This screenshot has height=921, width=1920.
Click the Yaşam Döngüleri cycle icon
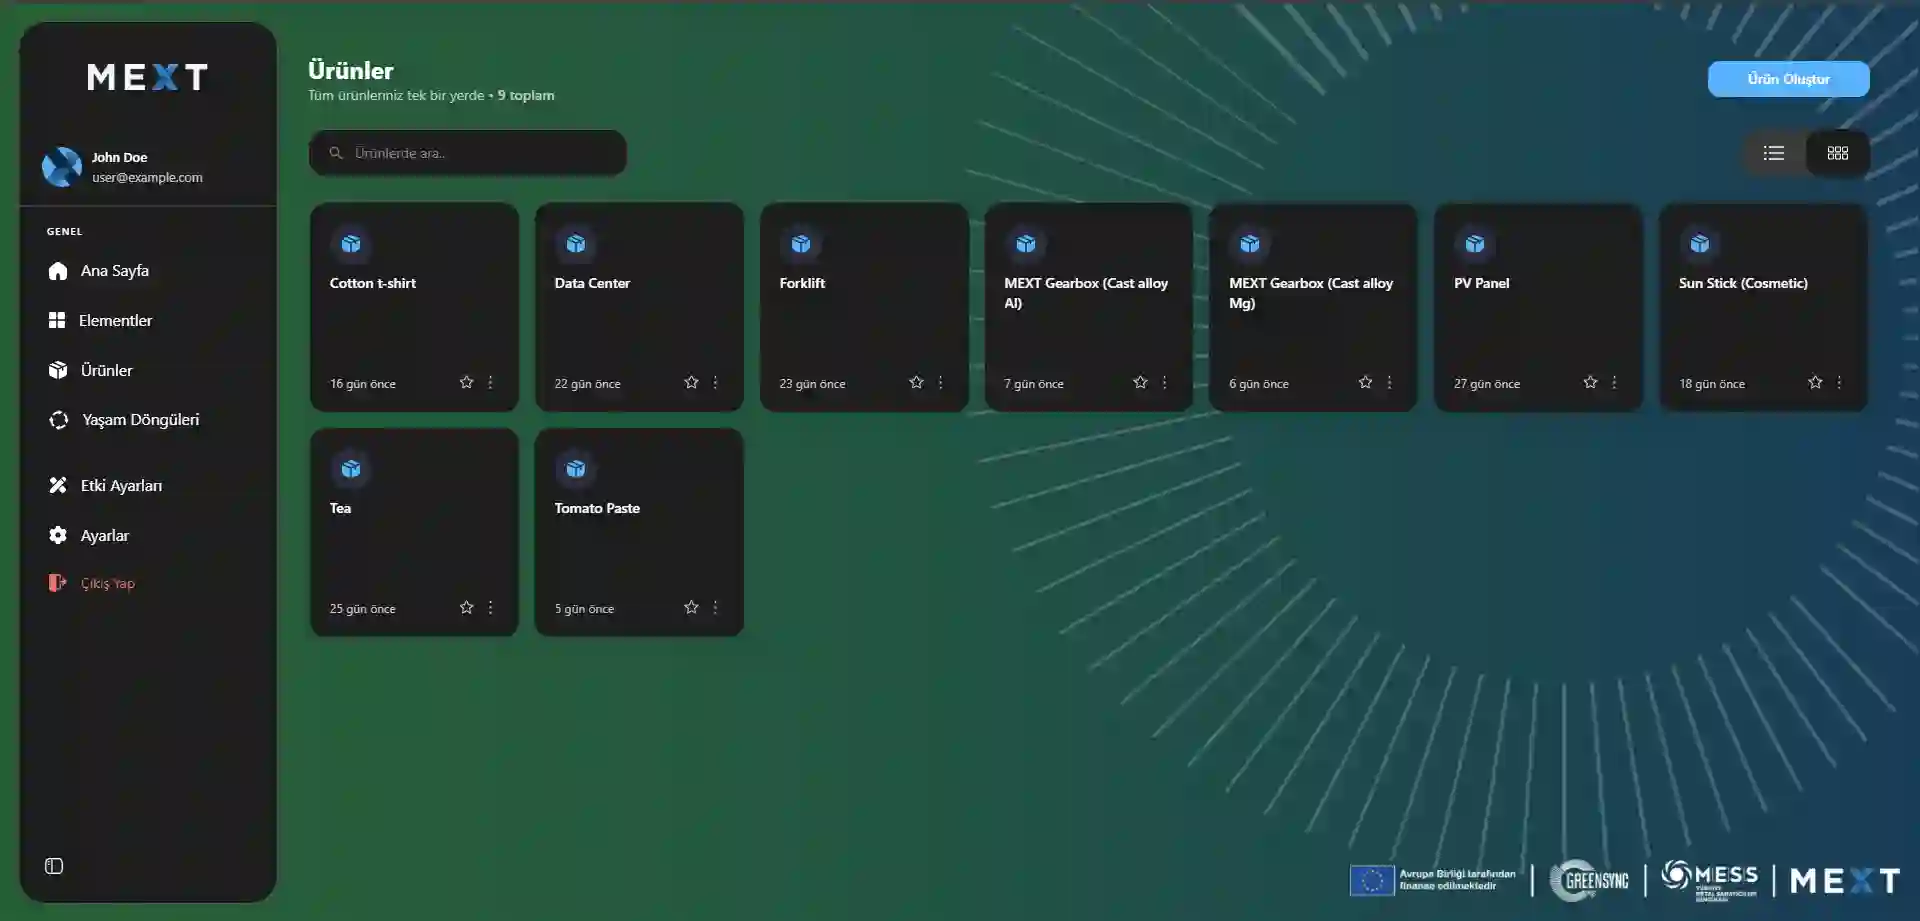coord(59,420)
